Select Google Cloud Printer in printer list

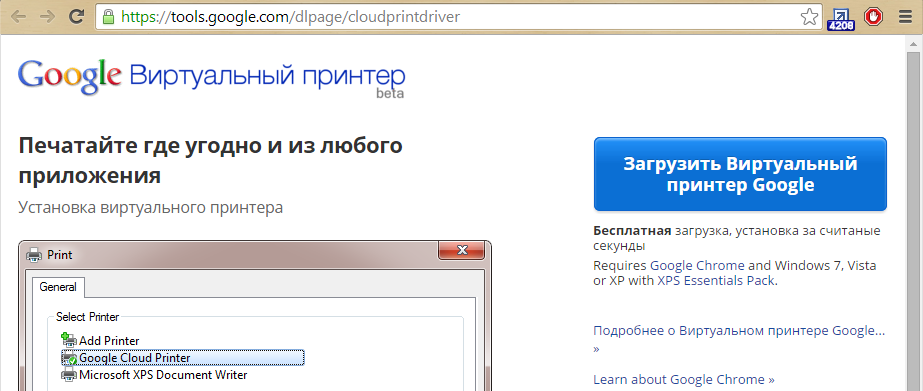pos(183,357)
